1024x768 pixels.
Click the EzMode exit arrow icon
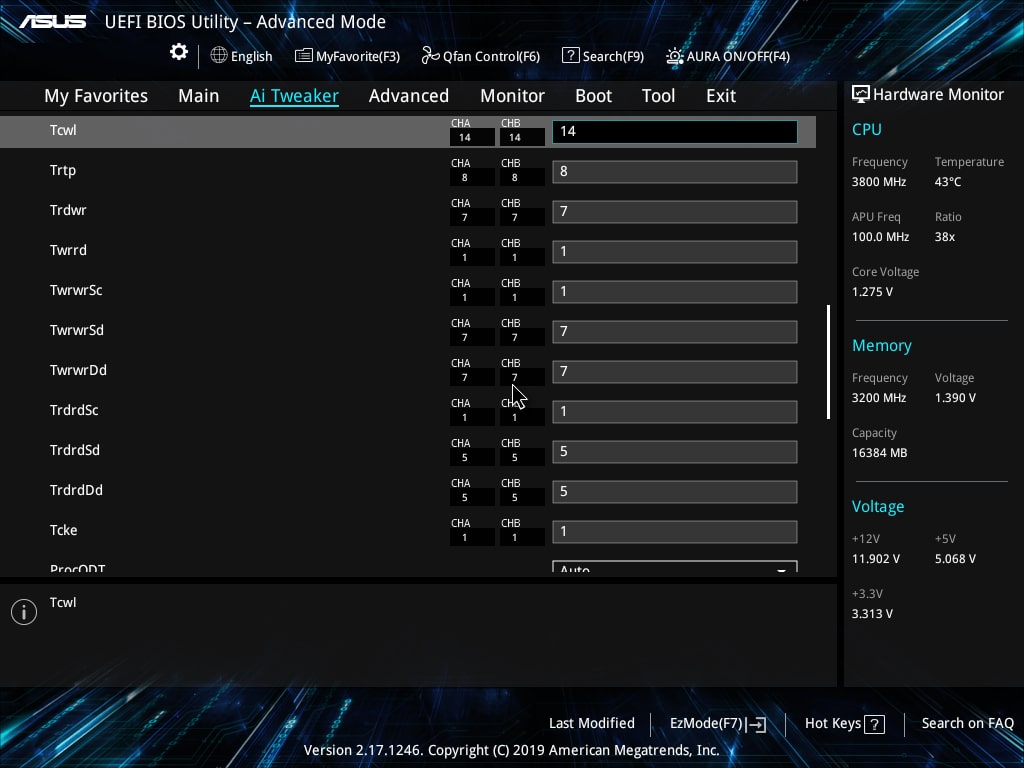click(x=756, y=724)
